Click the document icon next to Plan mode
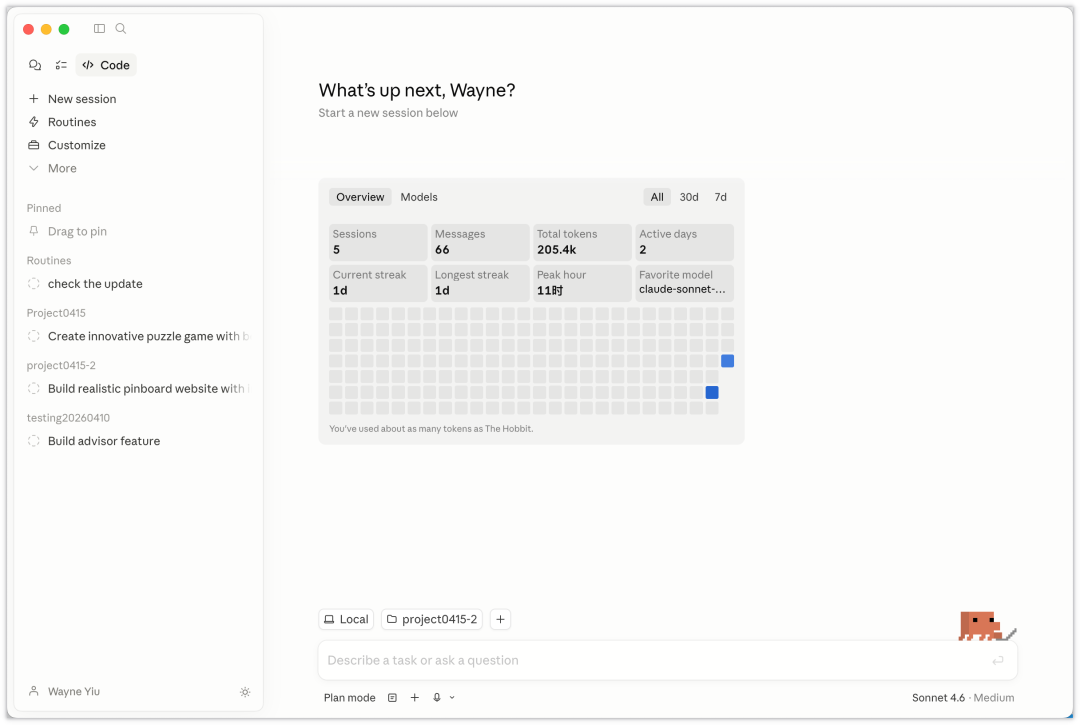Viewport: 1080px width, 725px height. point(392,698)
